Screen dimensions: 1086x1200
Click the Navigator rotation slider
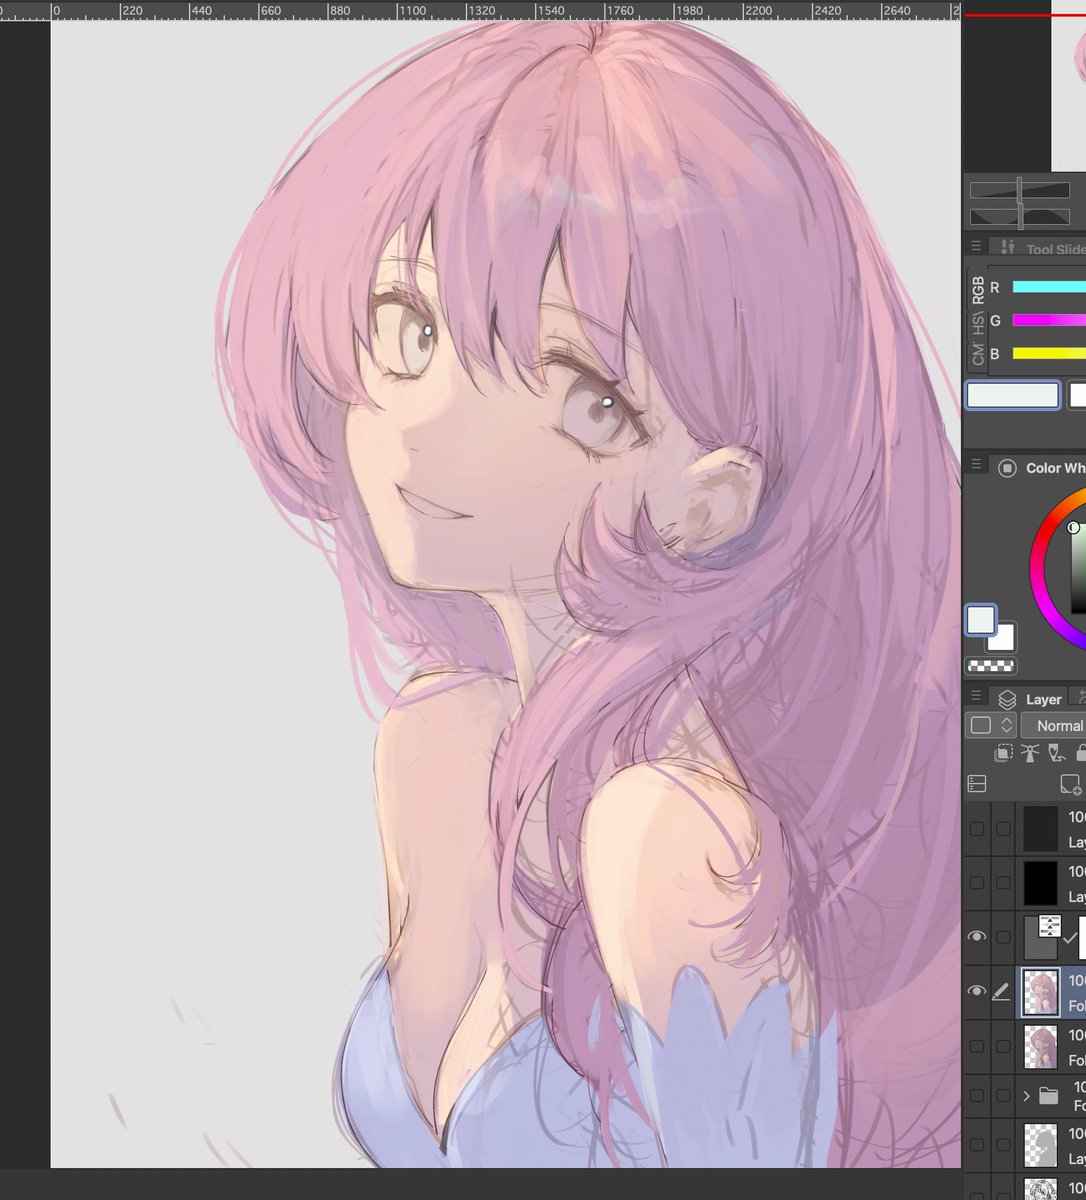coord(1019,216)
